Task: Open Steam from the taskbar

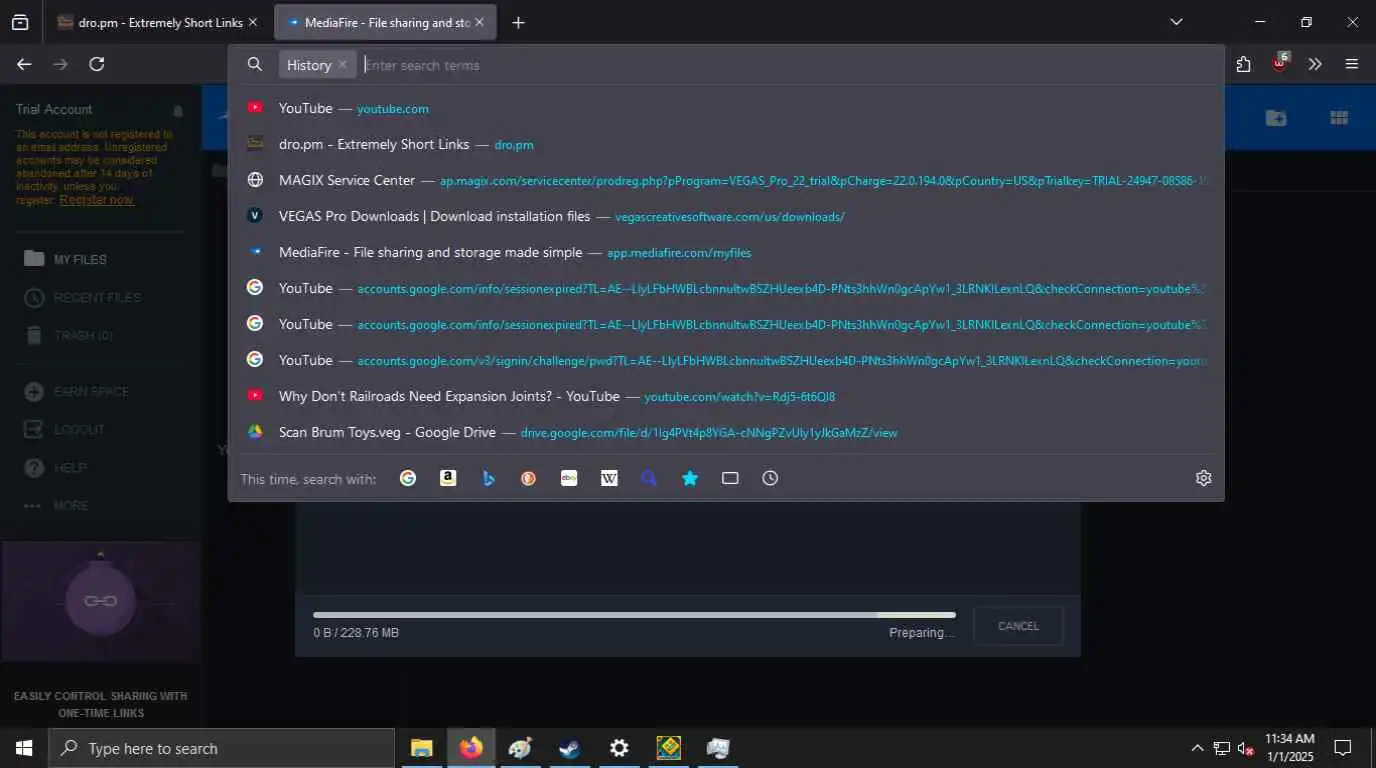Action: pos(569,748)
